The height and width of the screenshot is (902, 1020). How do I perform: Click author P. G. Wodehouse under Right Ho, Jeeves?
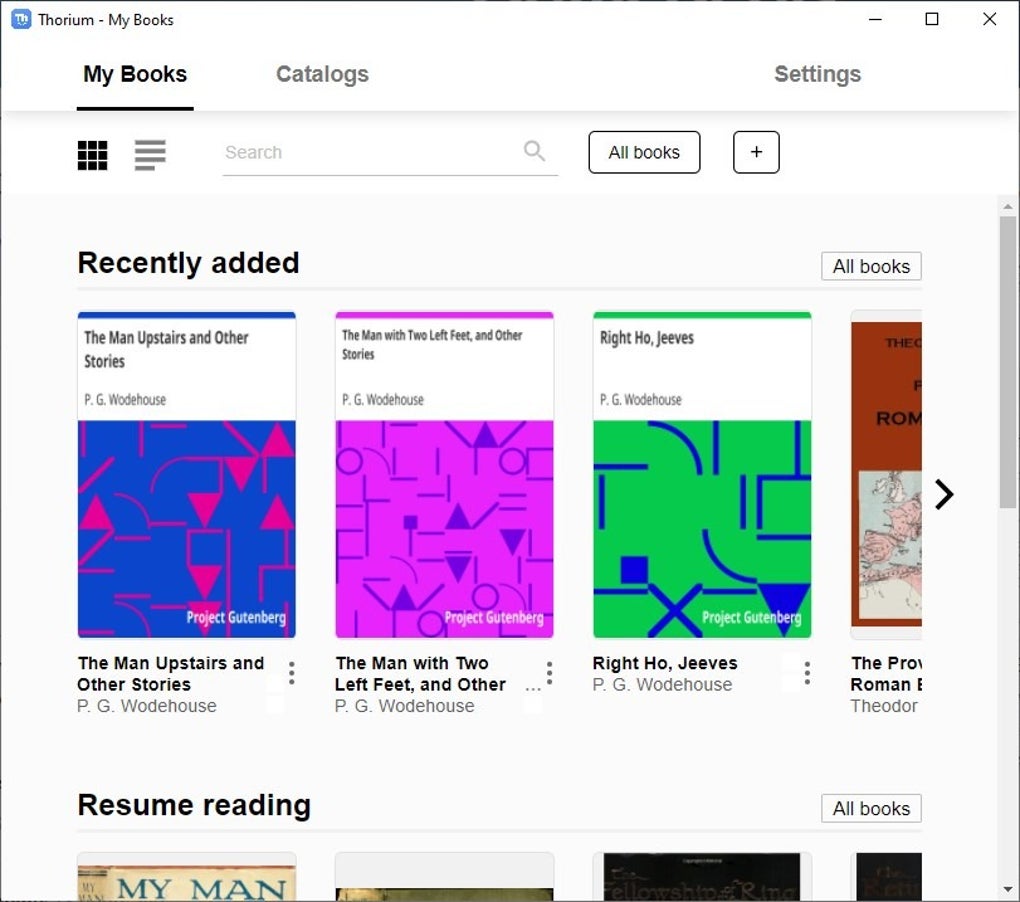(662, 684)
